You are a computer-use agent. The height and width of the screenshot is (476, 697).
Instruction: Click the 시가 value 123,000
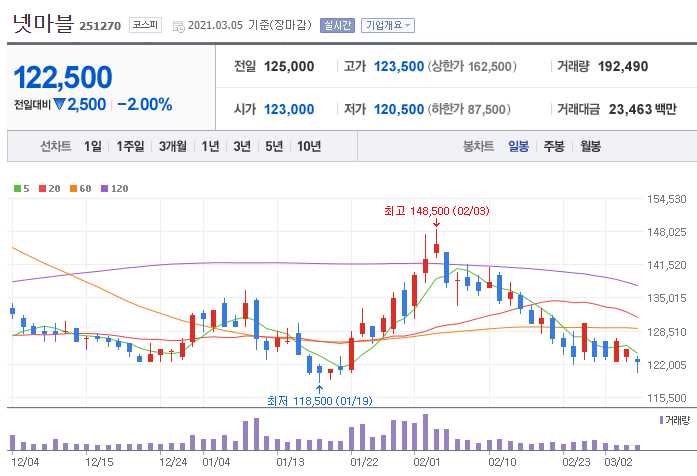[x=289, y=109]
